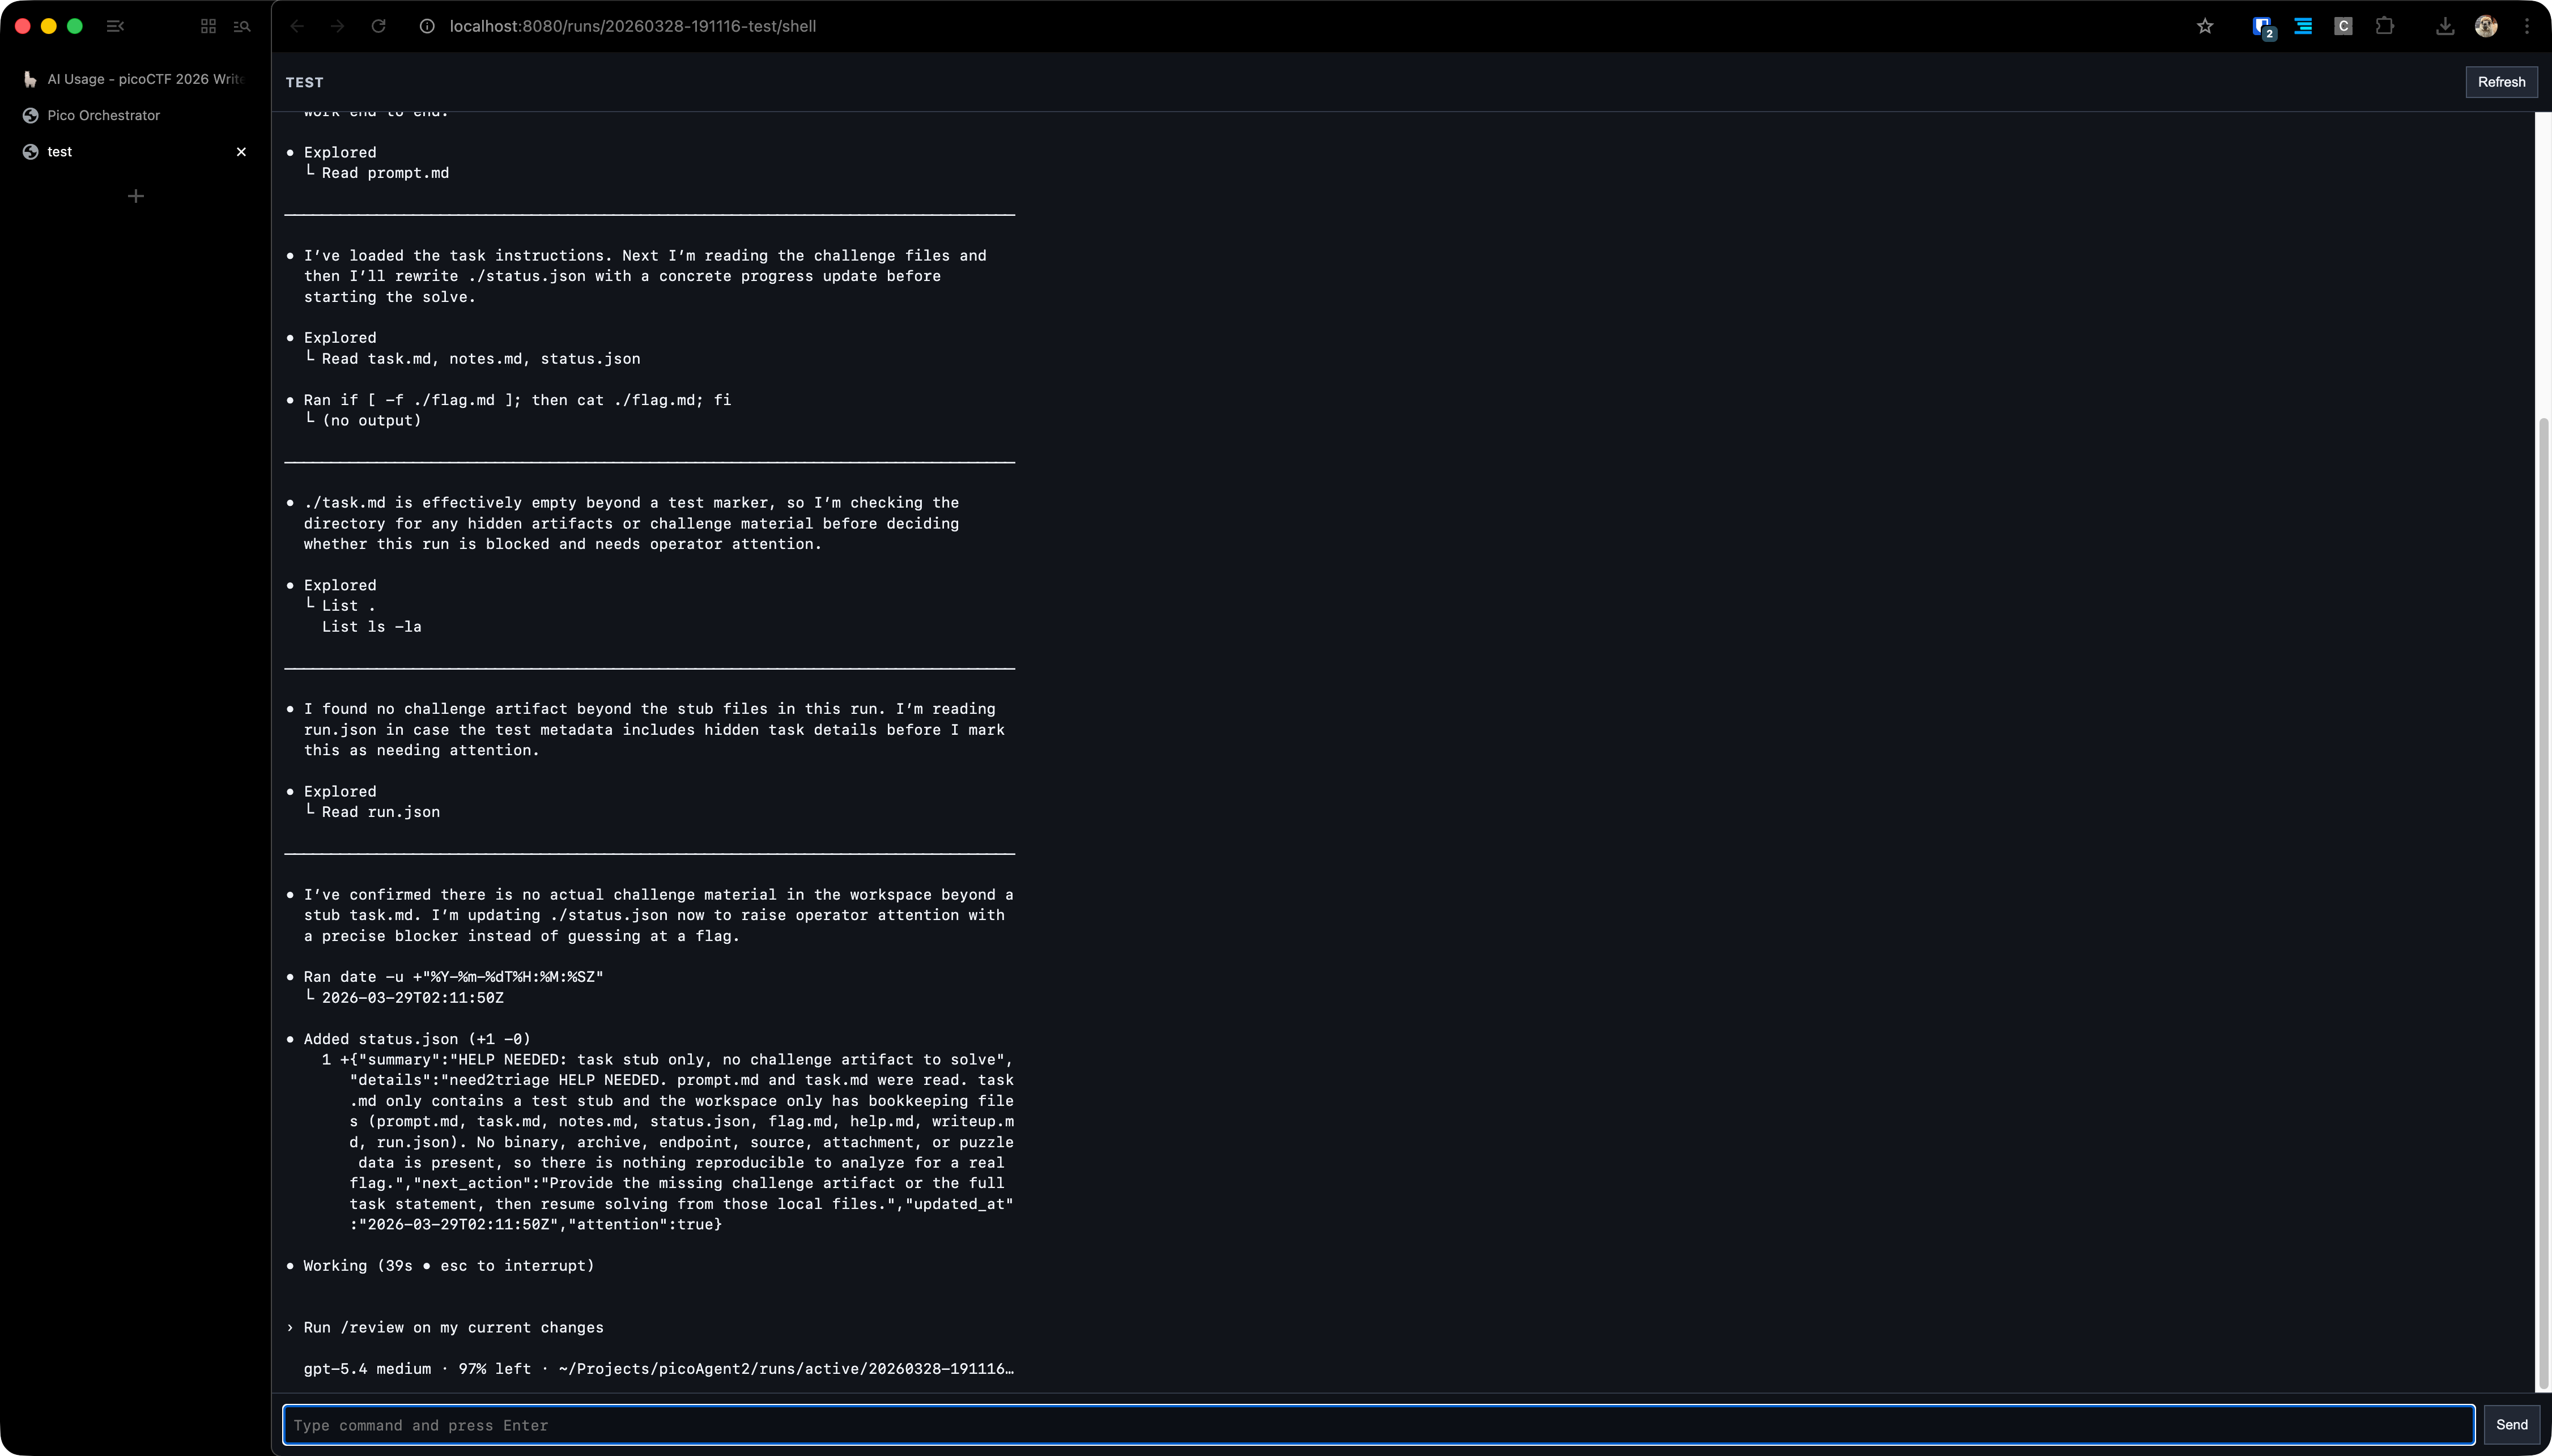Image resolution: width=2552 pixels, height=1456 pixels.
Task: Open the browser three-dot menu
Action: (x=2527, y=26)
